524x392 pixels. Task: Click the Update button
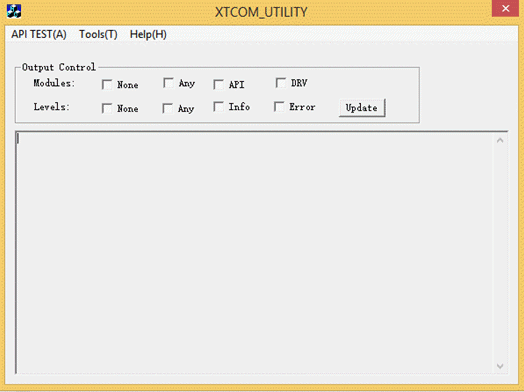click(x=362, y=108)
